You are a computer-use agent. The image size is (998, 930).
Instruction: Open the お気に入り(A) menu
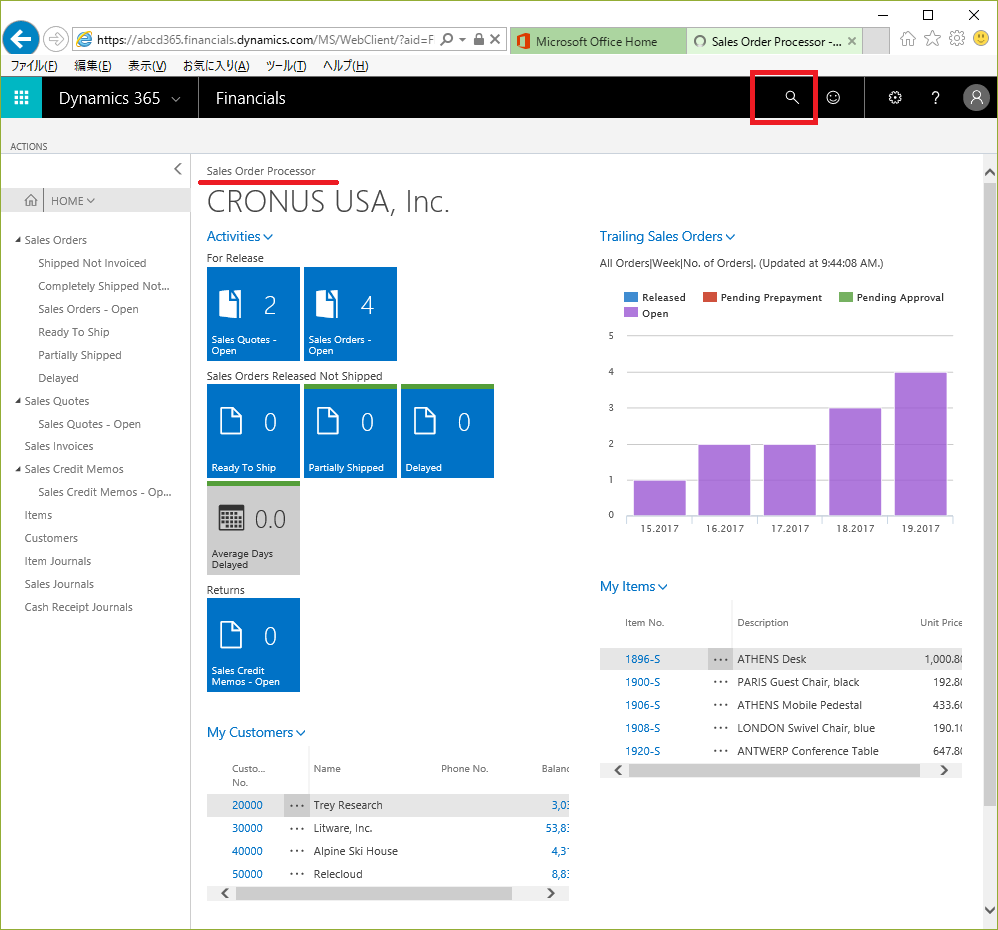216,66
